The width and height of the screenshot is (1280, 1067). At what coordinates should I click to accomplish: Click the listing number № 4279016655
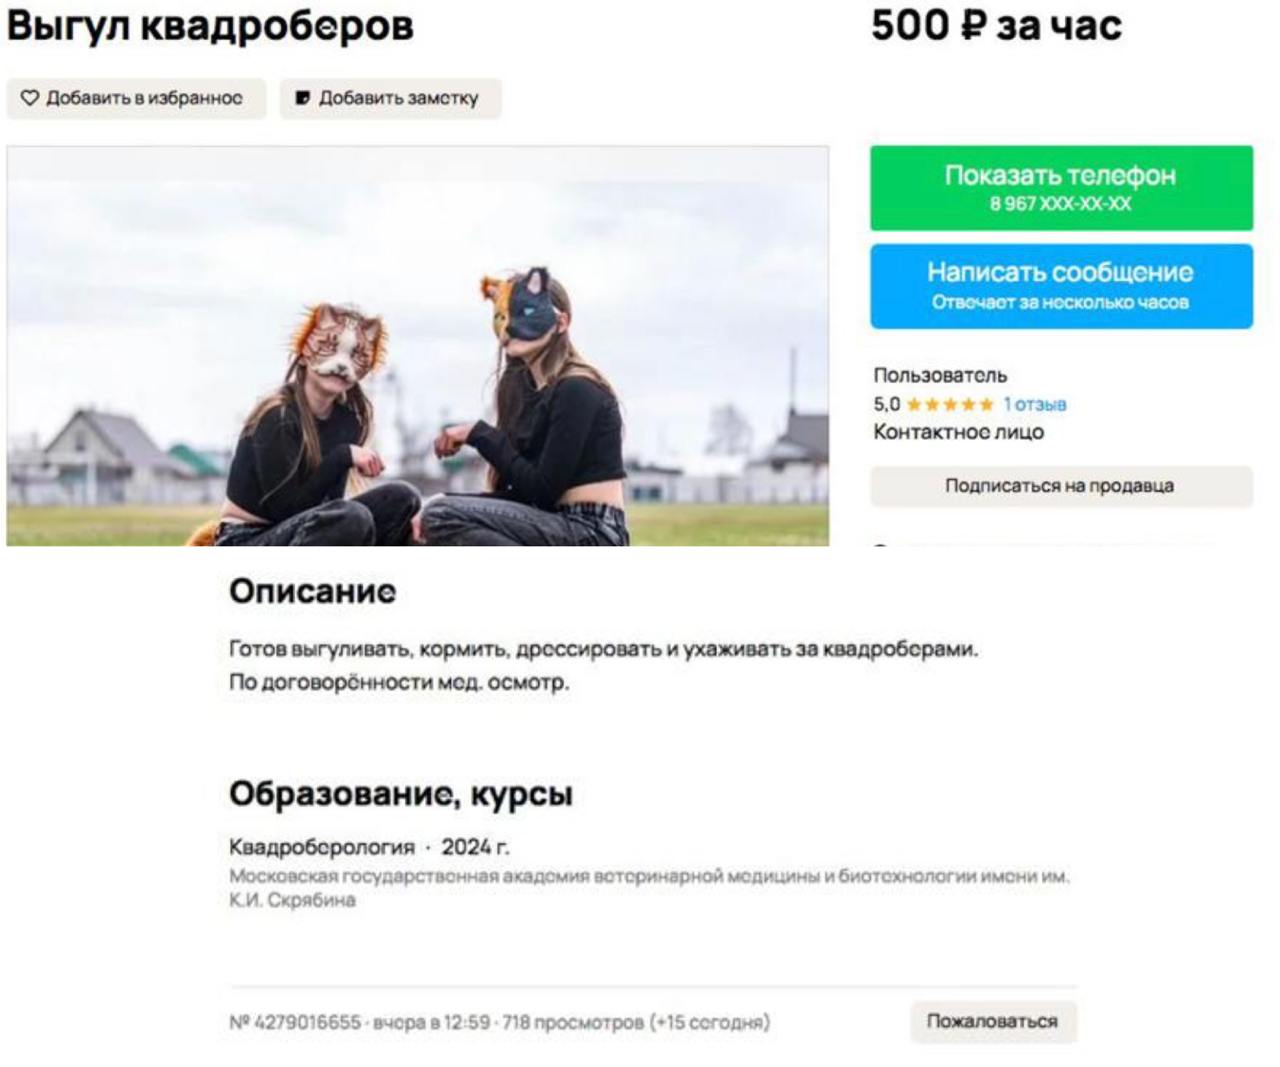tap(295, 1022)
